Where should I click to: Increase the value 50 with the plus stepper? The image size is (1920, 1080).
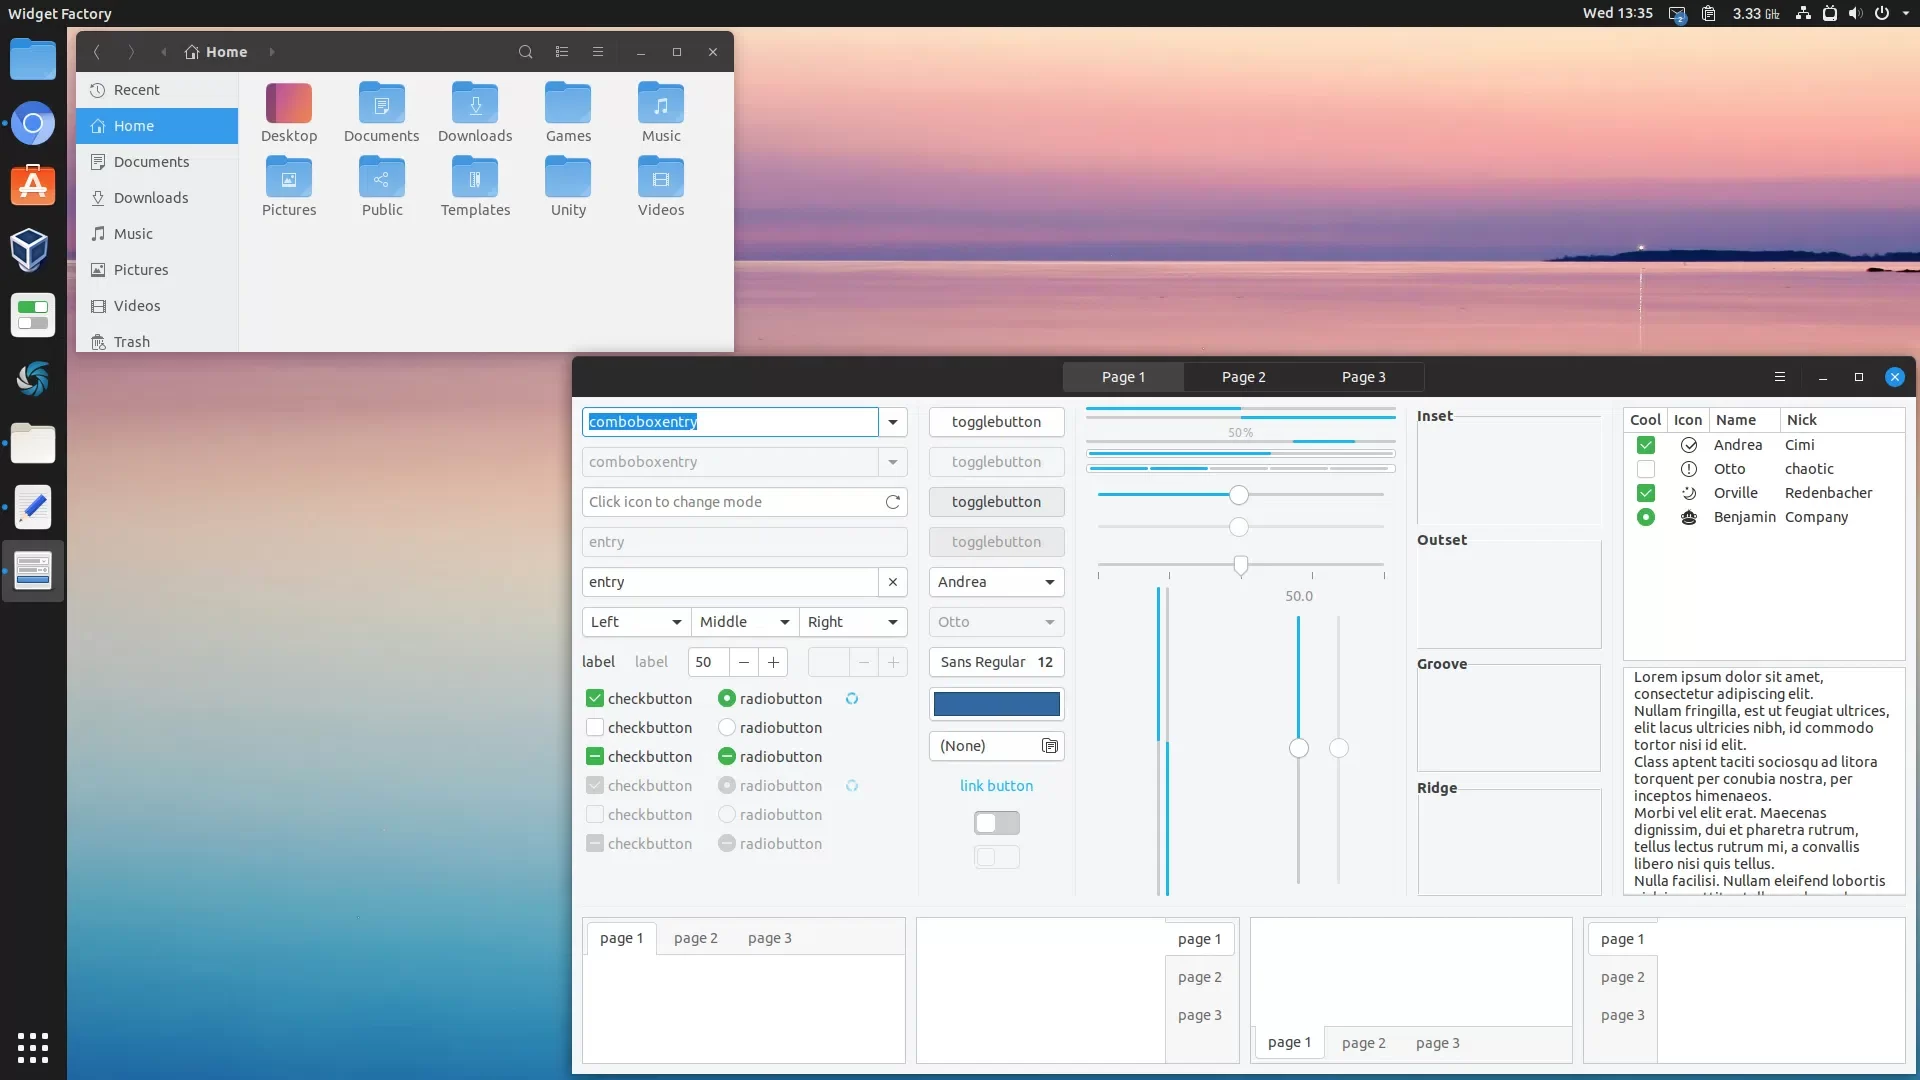tap(773, 662)
